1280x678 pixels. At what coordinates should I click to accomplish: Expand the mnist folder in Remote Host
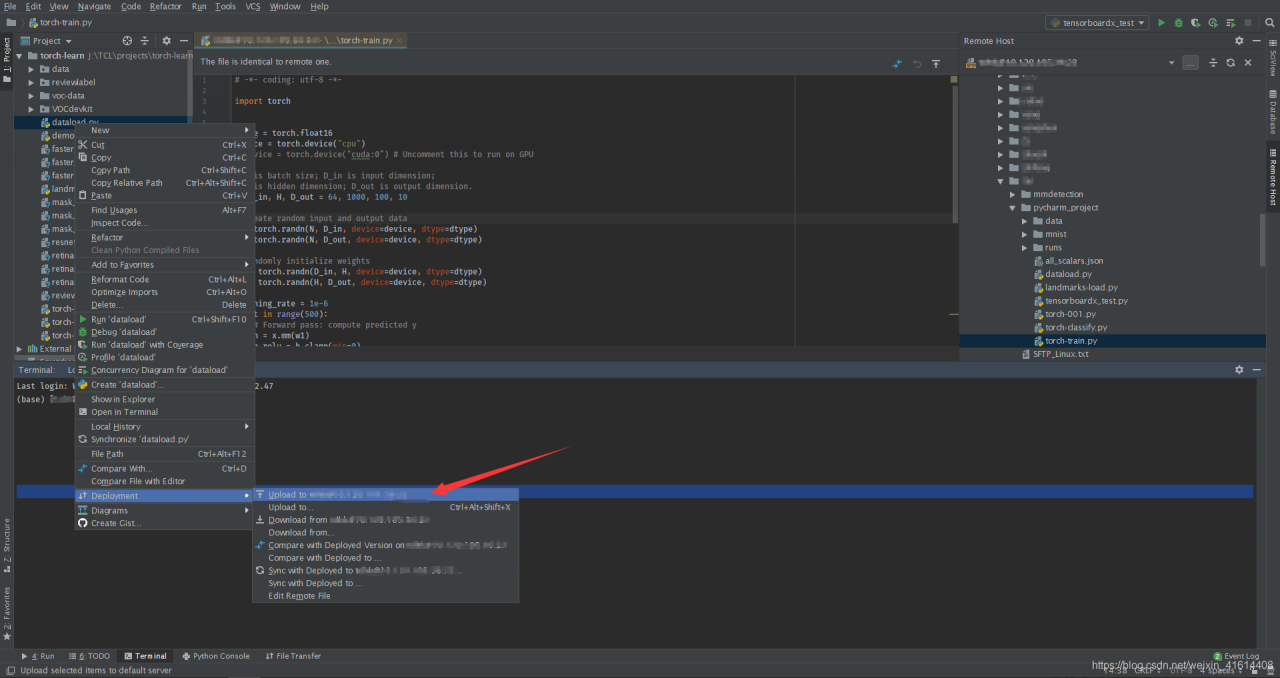click(x=1024, y=234)
